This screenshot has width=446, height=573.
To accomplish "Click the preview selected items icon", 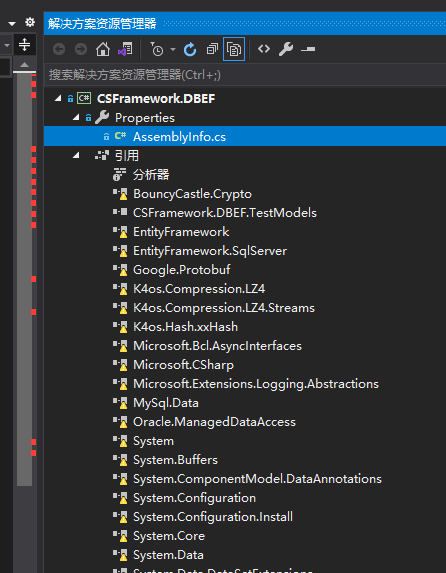I will click(x=308, y=49).
